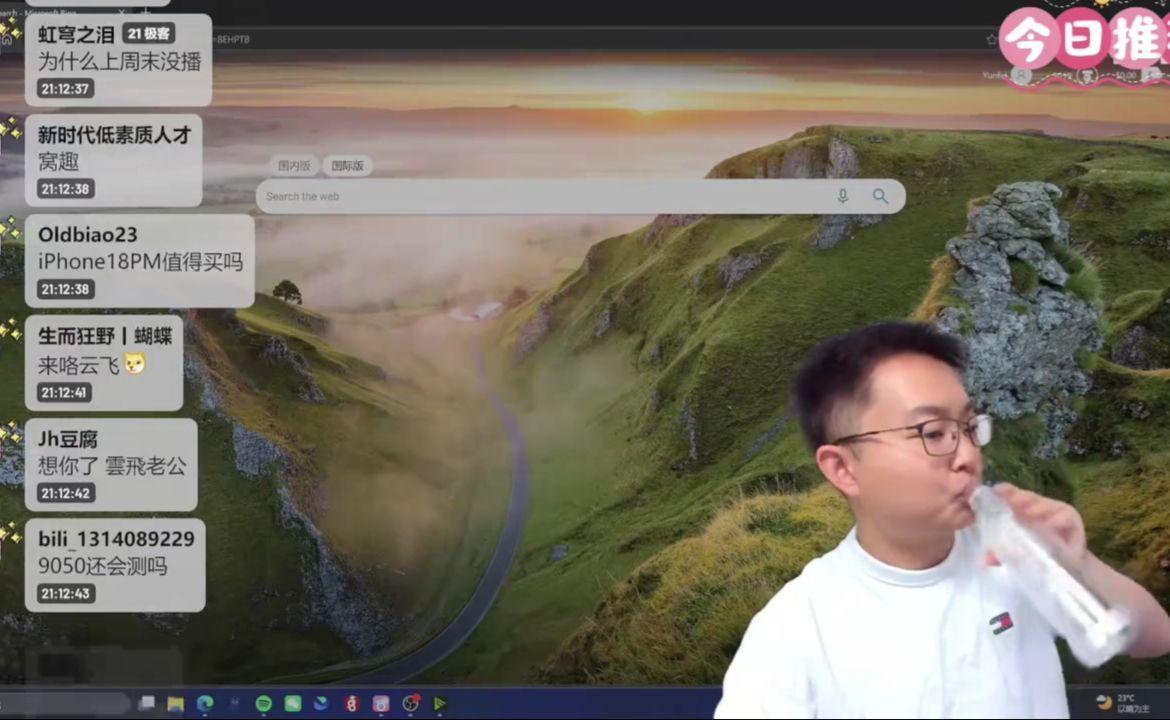The height and width of the screenshot is (720, 1170).
Task: Click the Windows taskbar search box
Action: [x=65, y=703]
